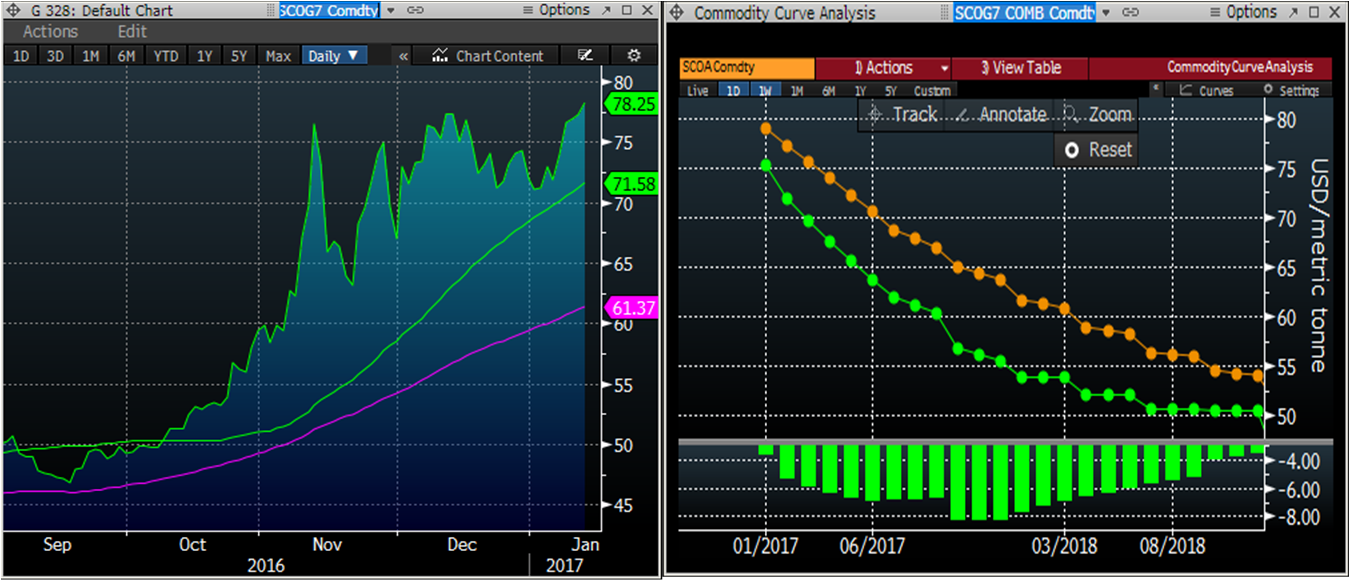Click the SCOA Comdty orange input field
This screenshot has height=580, width=1349.
(746, 68)
